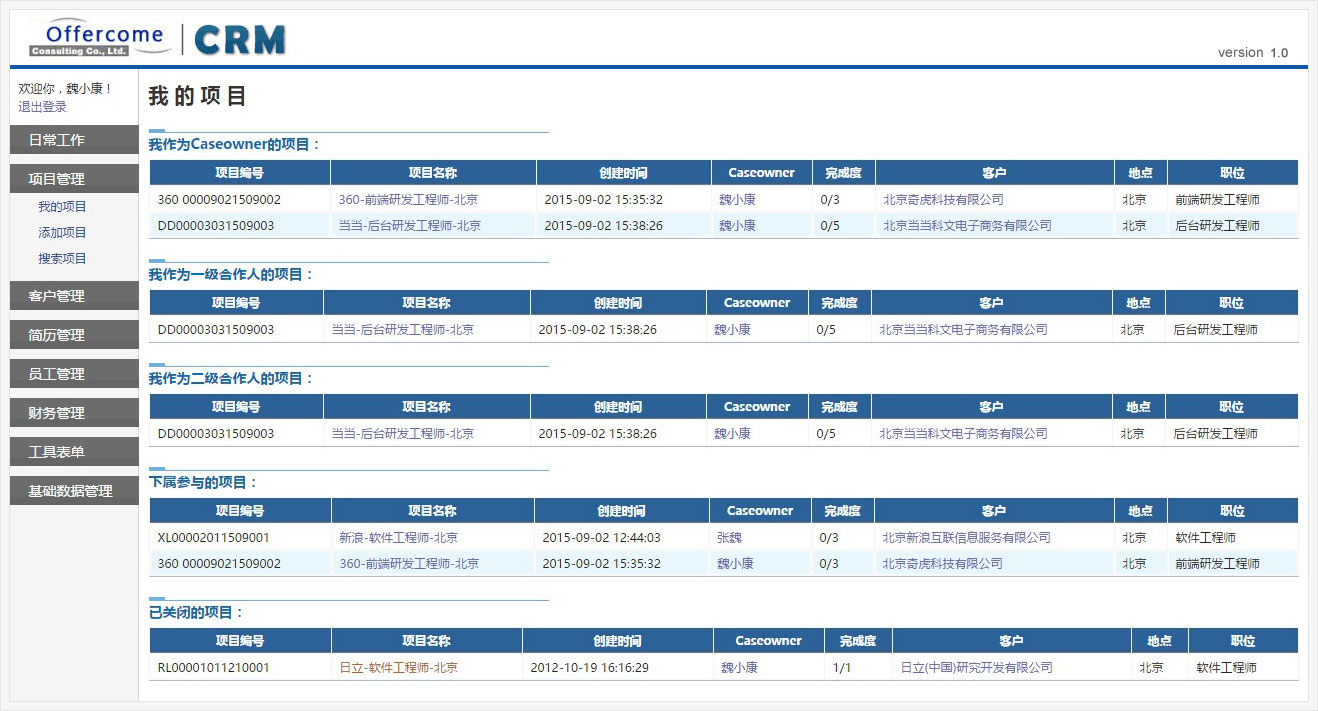The height and width of the screenshot is (711, 1318).
Task: Click Caseowner header in 二级合作人 table
Action: point(757,407)
